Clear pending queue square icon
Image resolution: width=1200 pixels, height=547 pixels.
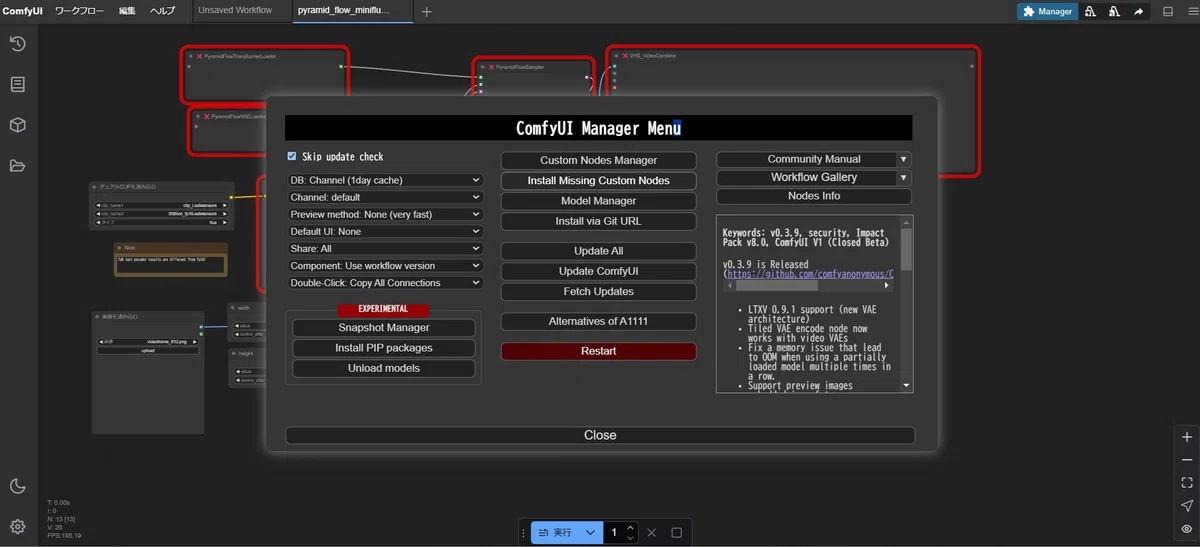[x=677, y=533]
